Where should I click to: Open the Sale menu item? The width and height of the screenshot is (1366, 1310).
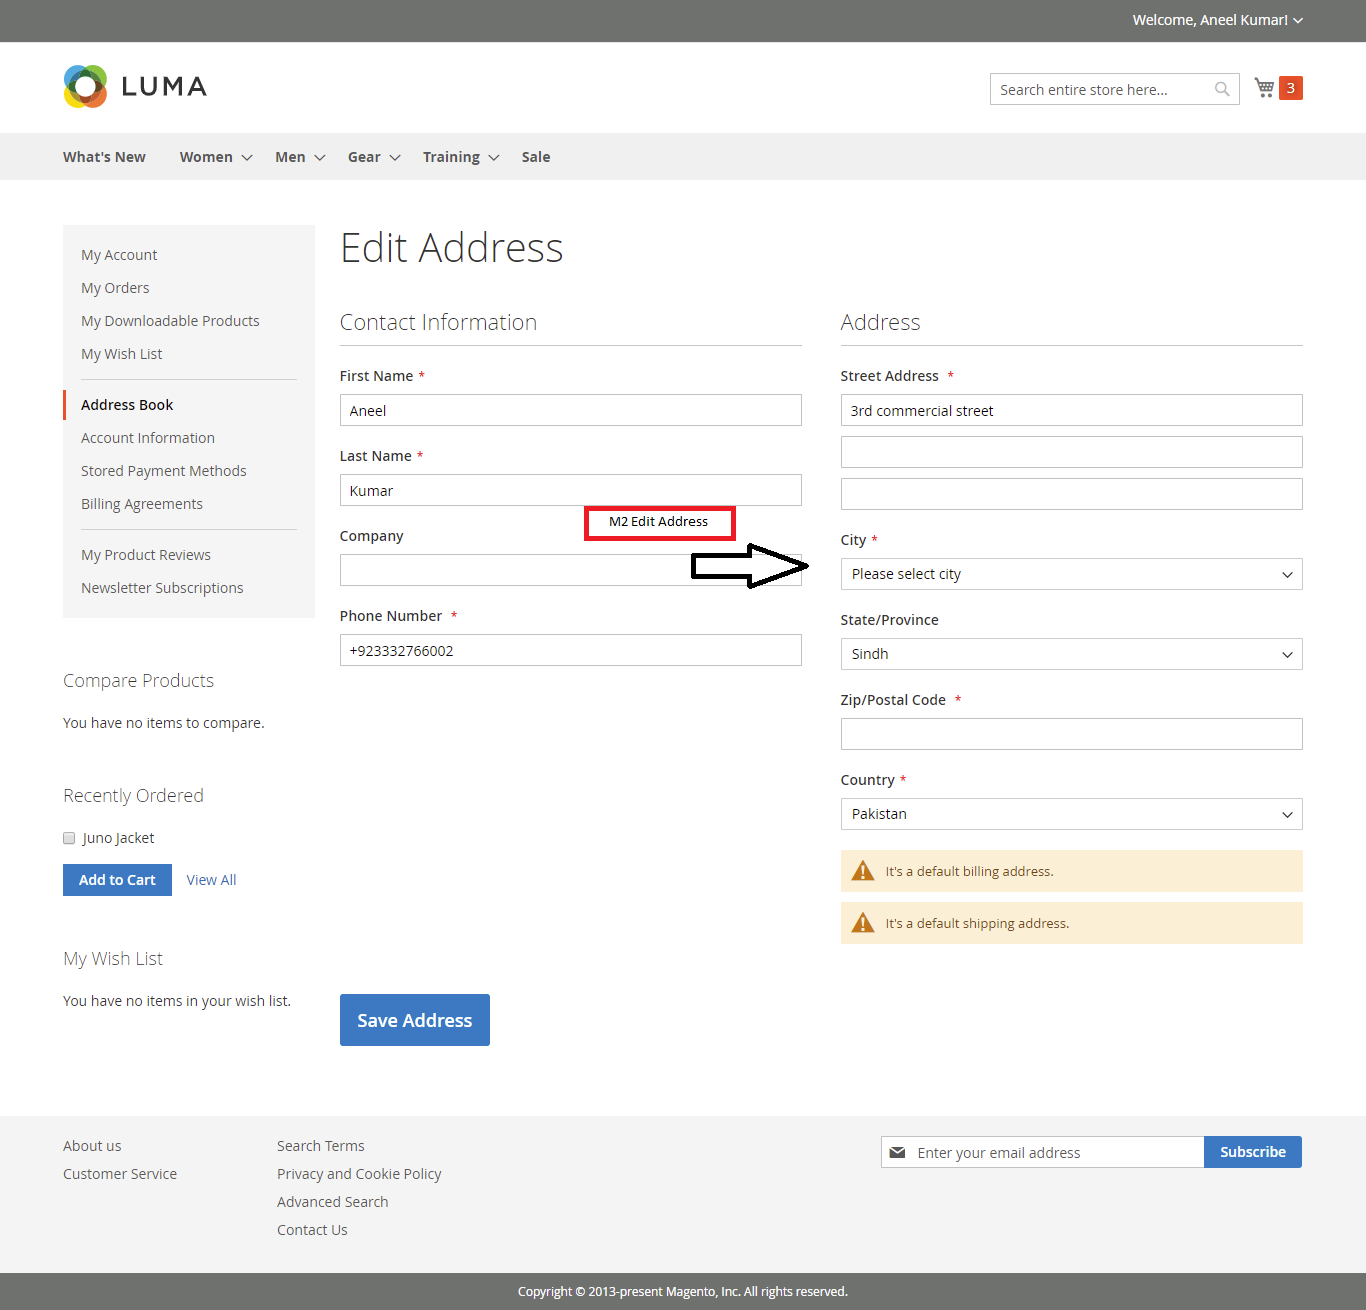(x=536, y=157)
